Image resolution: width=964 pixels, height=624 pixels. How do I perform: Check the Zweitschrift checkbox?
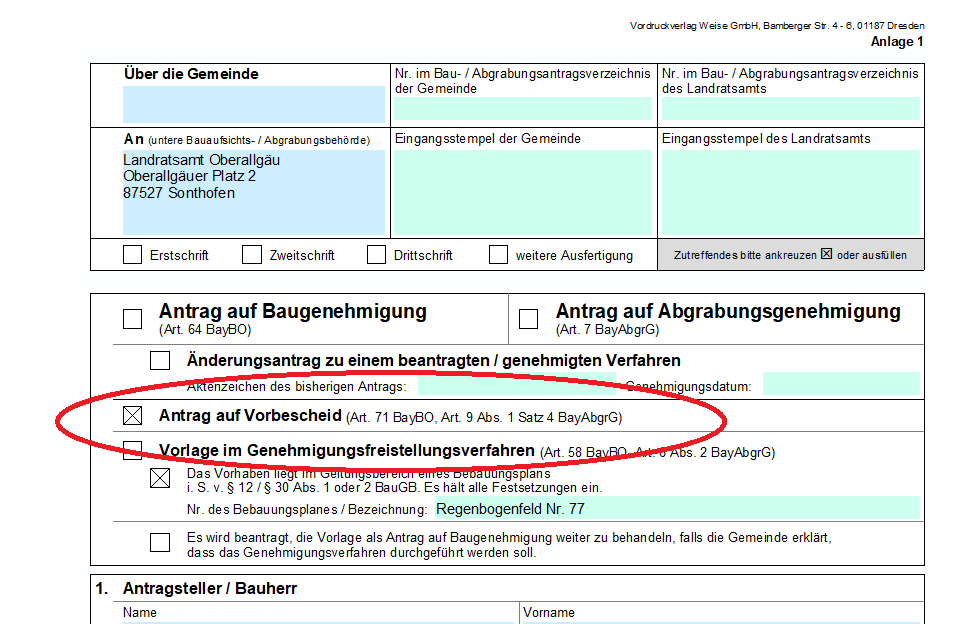click(251, 254)
